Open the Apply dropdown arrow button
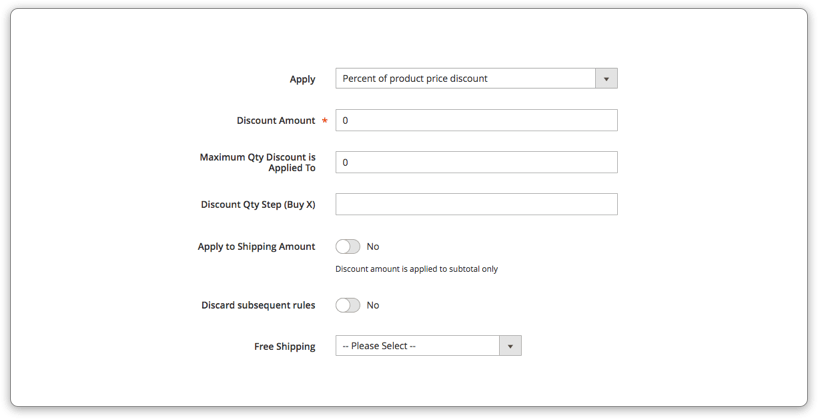Screen dimensions: 818x419 pyautogui.click(x=606, y=79)
